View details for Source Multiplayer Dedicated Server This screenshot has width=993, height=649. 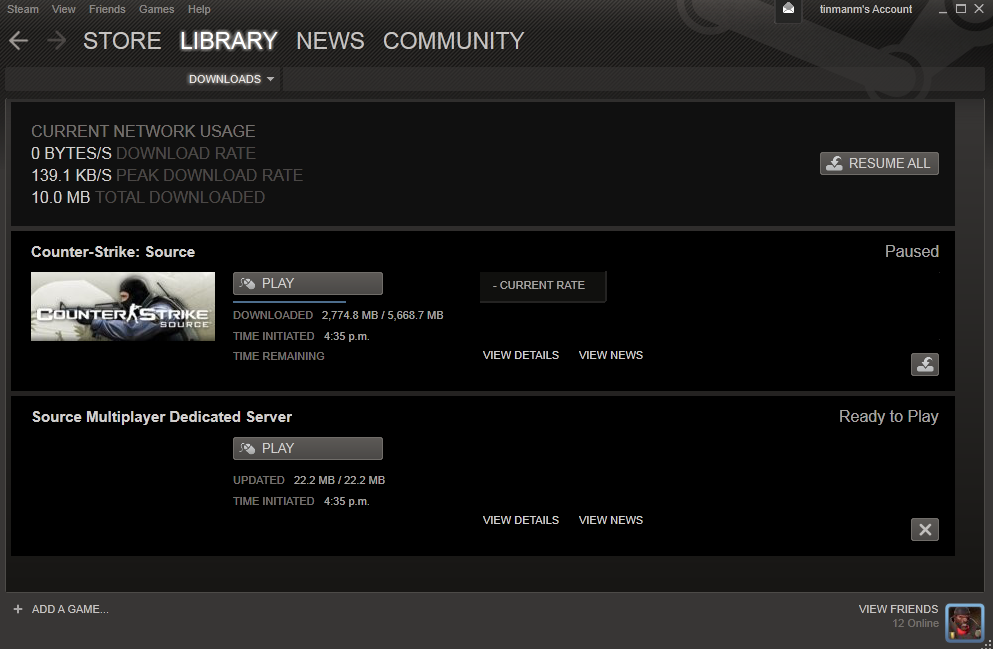521,520
